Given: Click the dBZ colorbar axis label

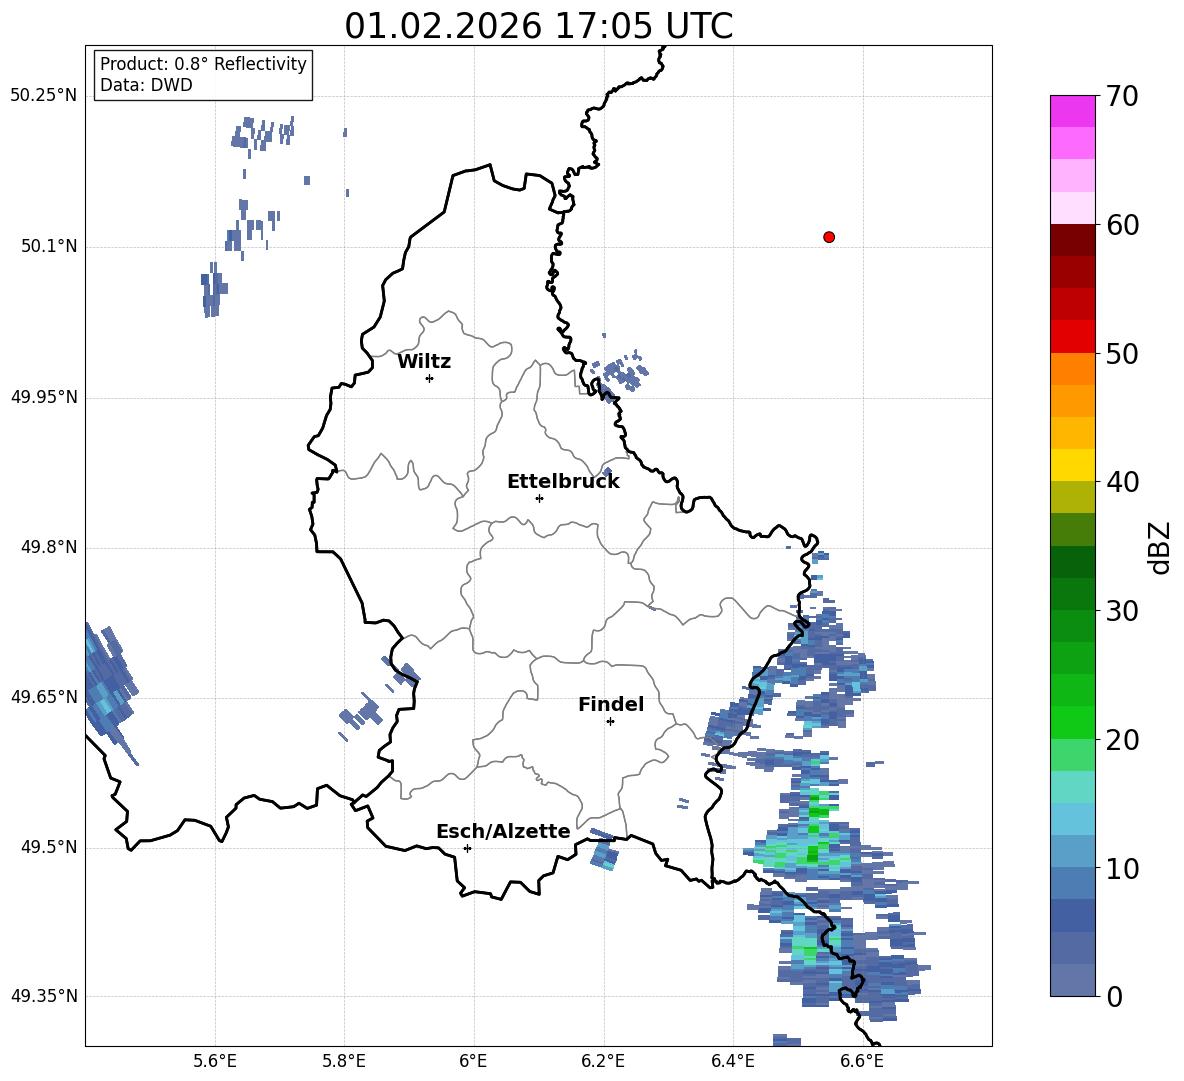Looking at the screenshot, I should coord(1159,547).
